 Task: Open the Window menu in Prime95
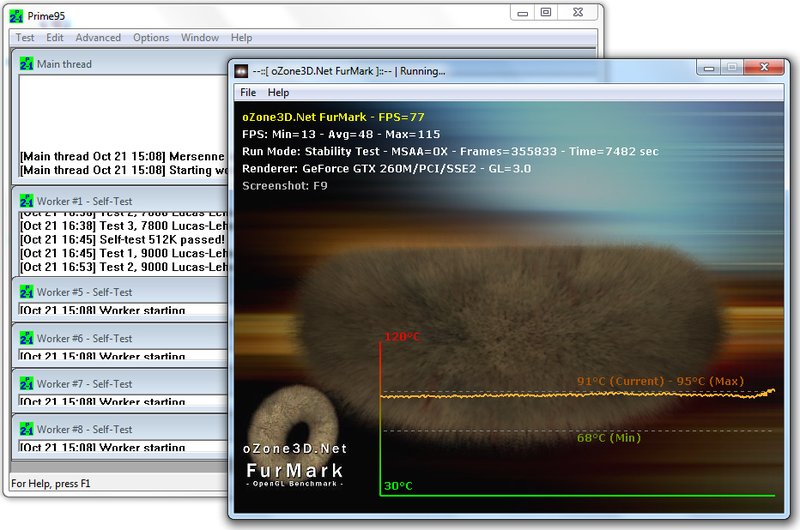click(x=200, y=38)
